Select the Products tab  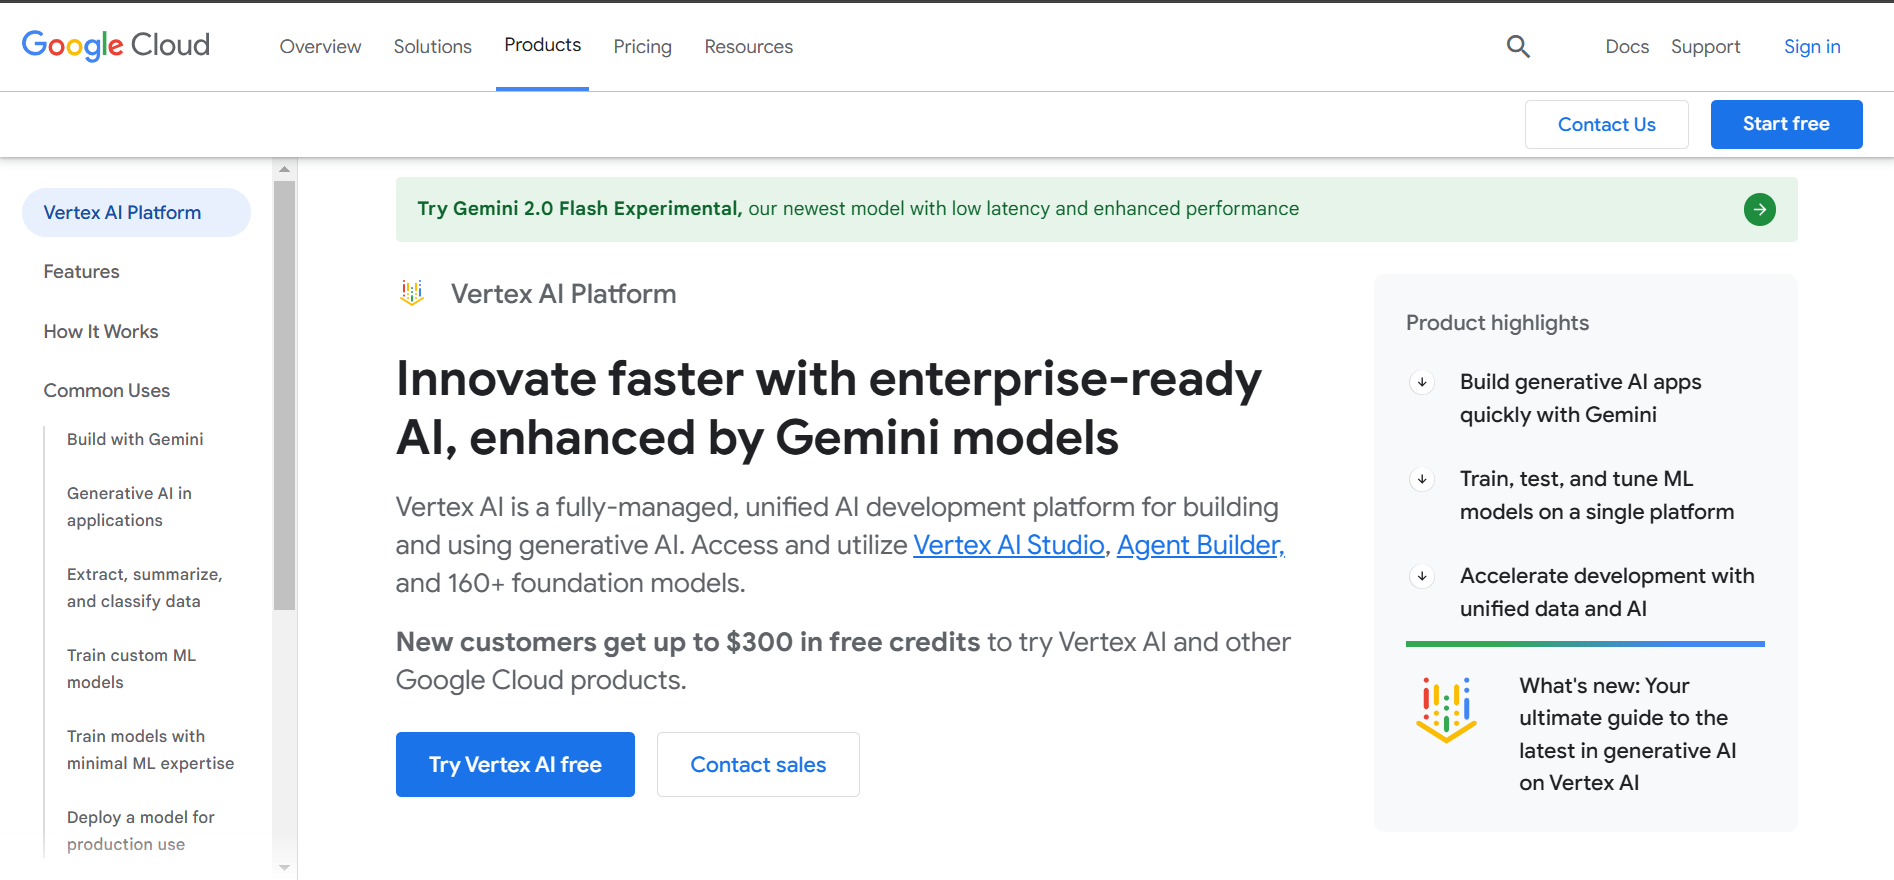point(542,45)
